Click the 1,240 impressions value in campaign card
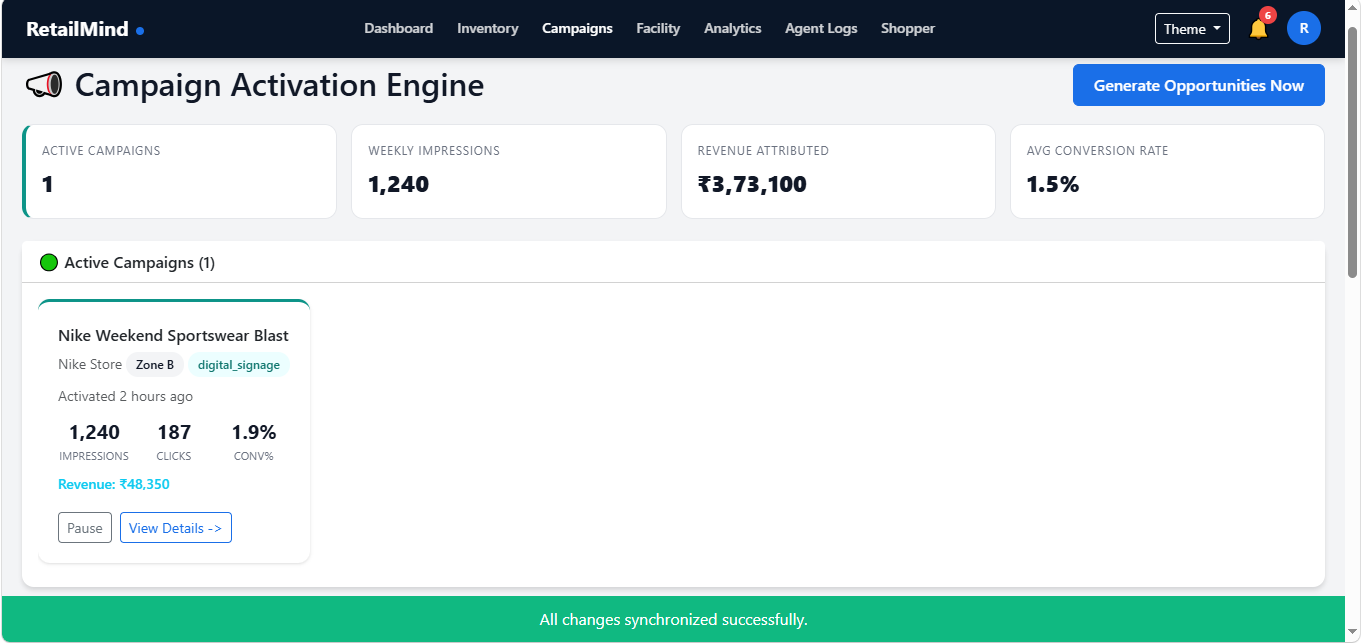 pos(94,432)
